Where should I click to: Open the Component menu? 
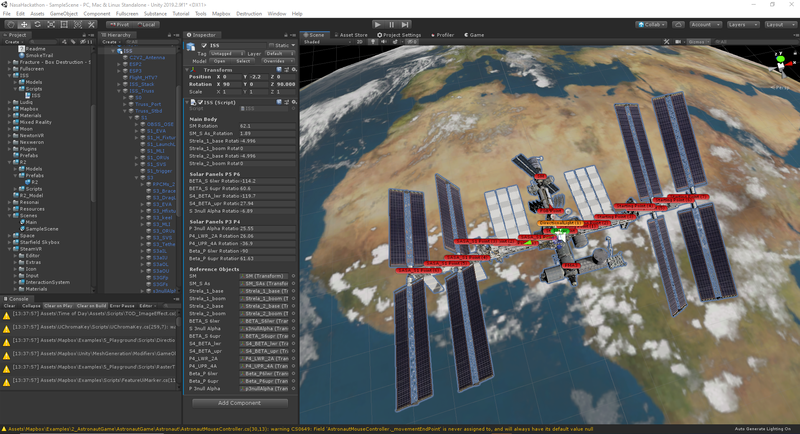(97, 14)
